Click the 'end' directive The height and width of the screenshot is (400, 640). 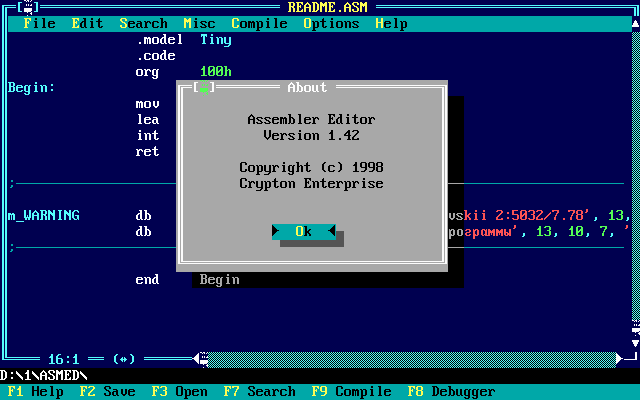(x=147, y=280)
